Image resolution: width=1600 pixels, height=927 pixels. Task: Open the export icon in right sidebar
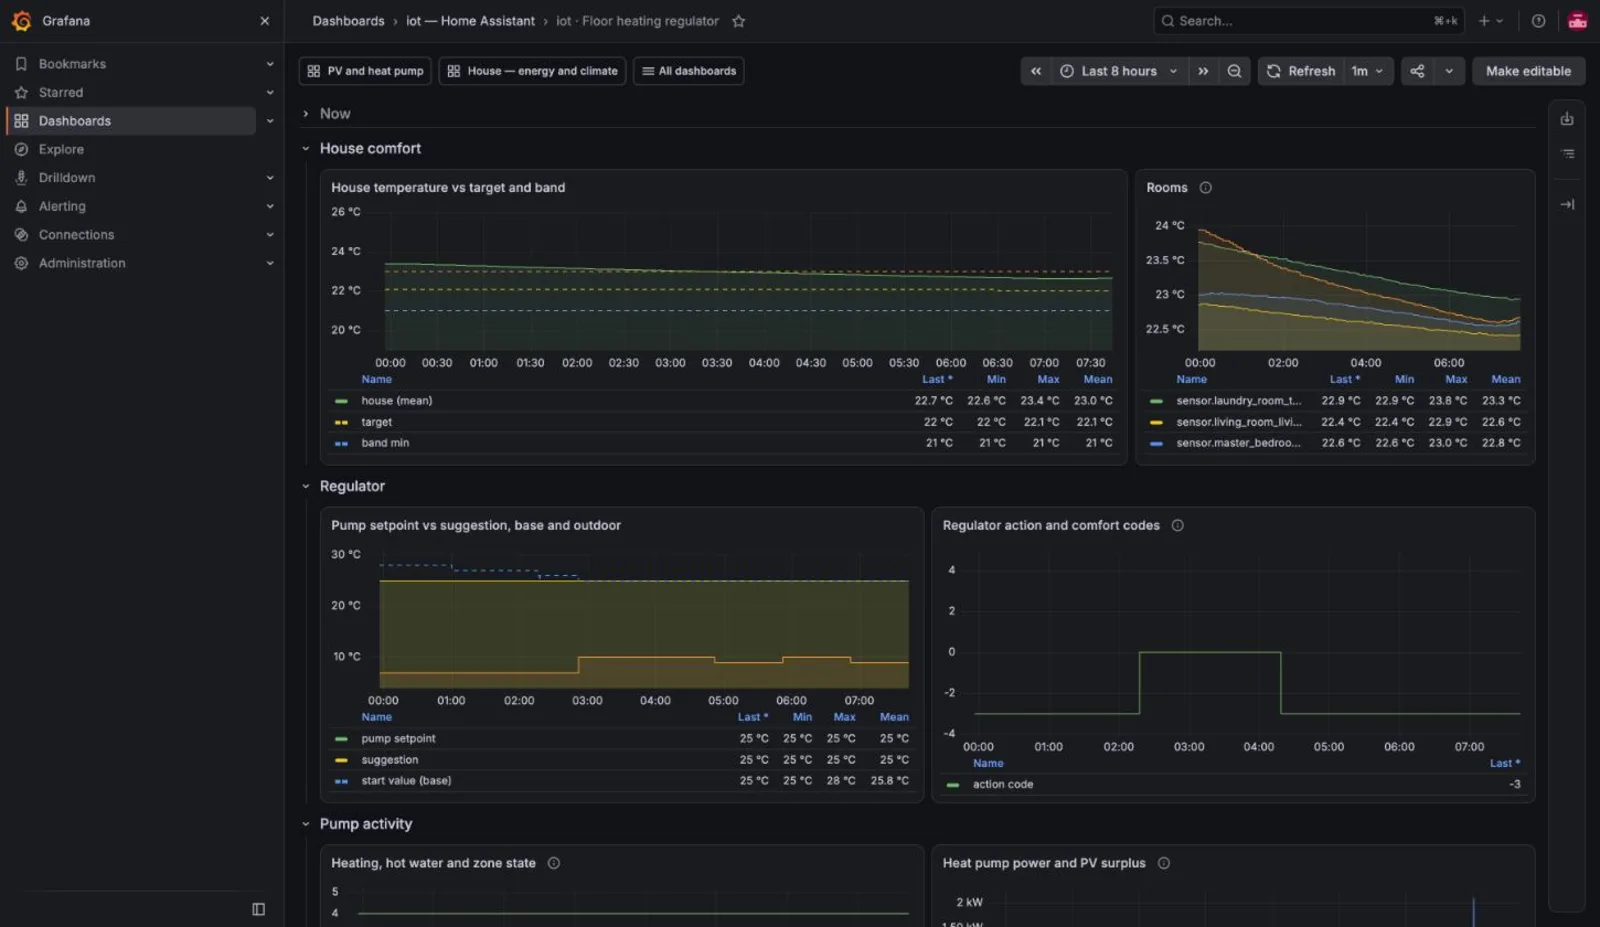coord(1567,119)
